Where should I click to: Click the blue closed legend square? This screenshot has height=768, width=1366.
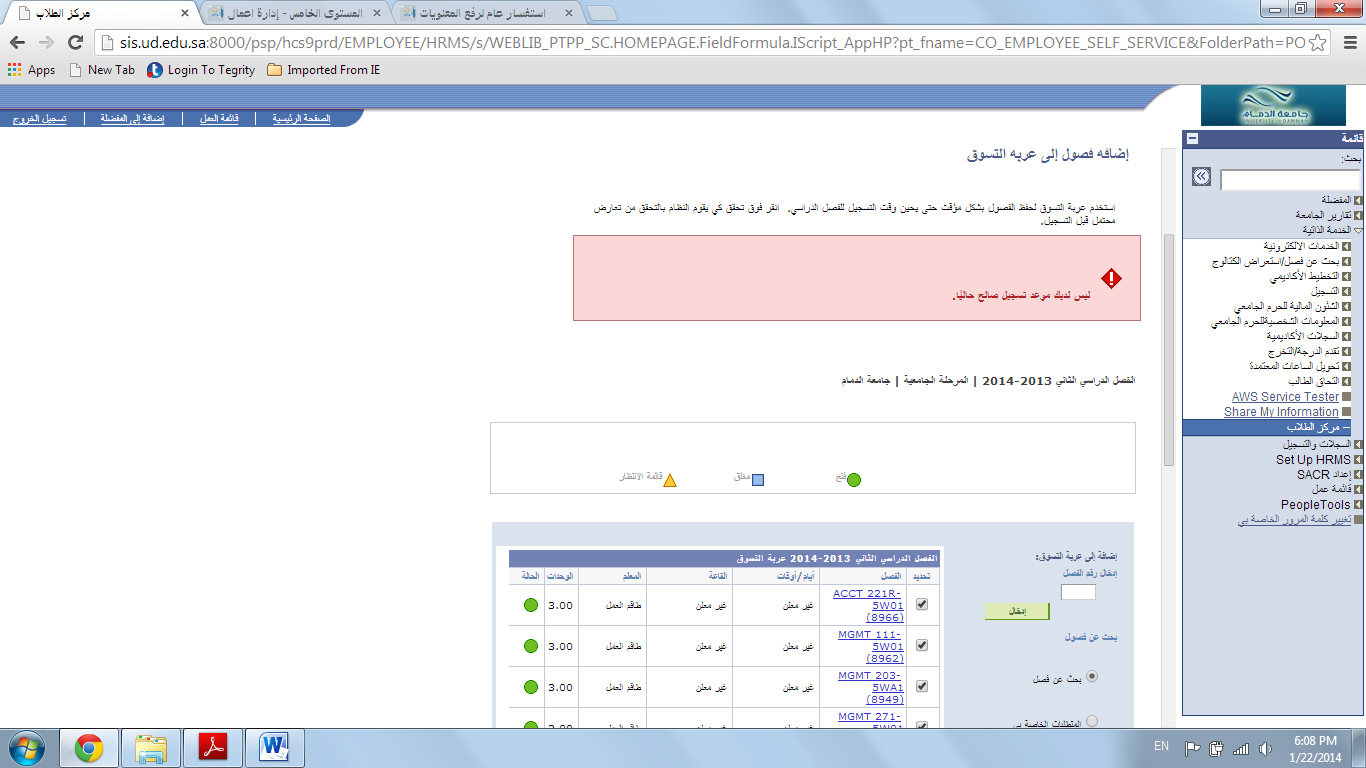(x=758, y=480)
